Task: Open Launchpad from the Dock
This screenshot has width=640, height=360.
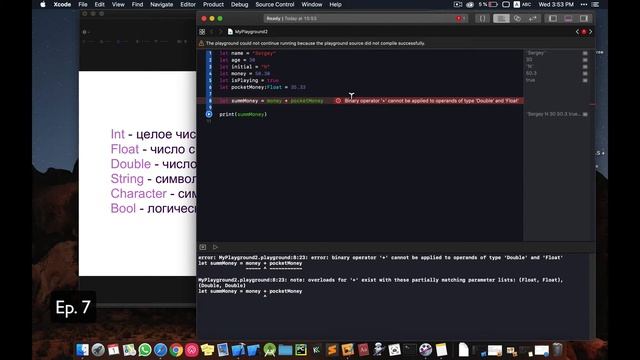Action: click(98, 350)
